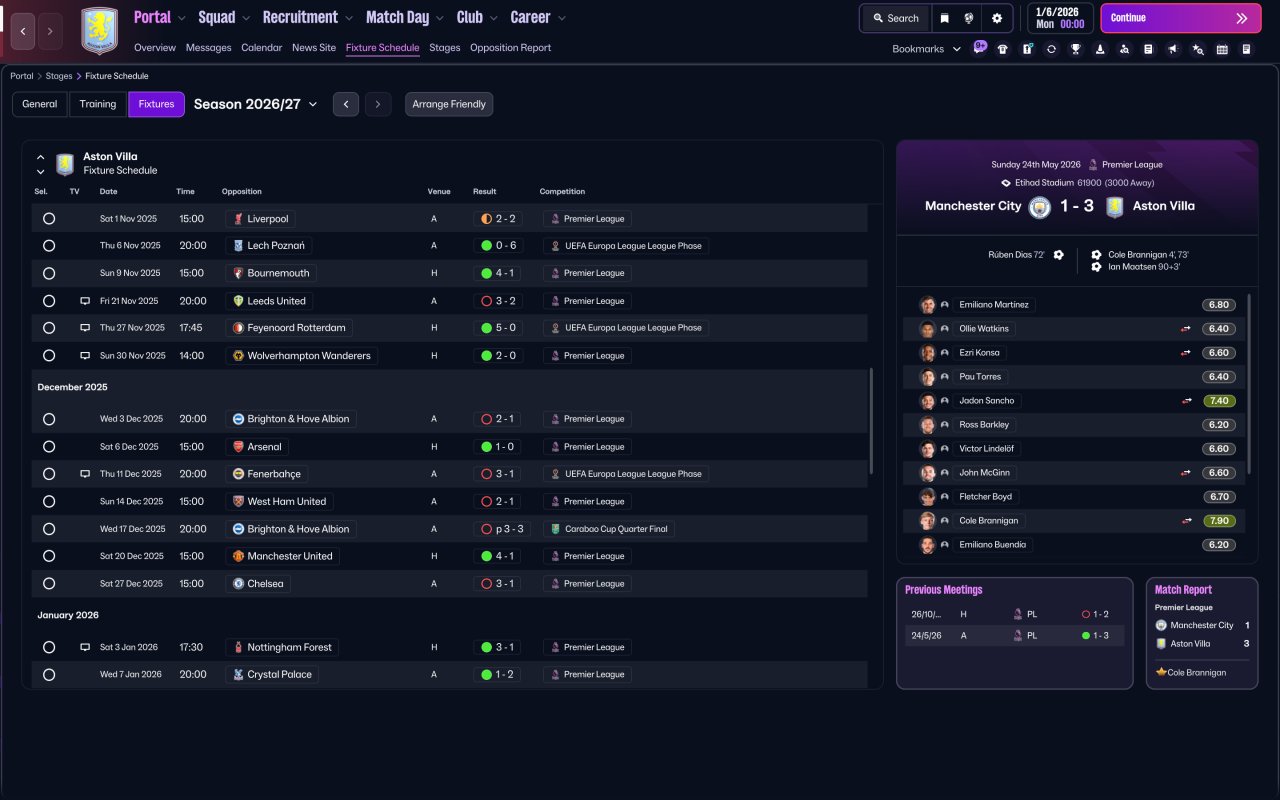
Task: Open the Season 2026/27 dropdown
Action: 255,104
